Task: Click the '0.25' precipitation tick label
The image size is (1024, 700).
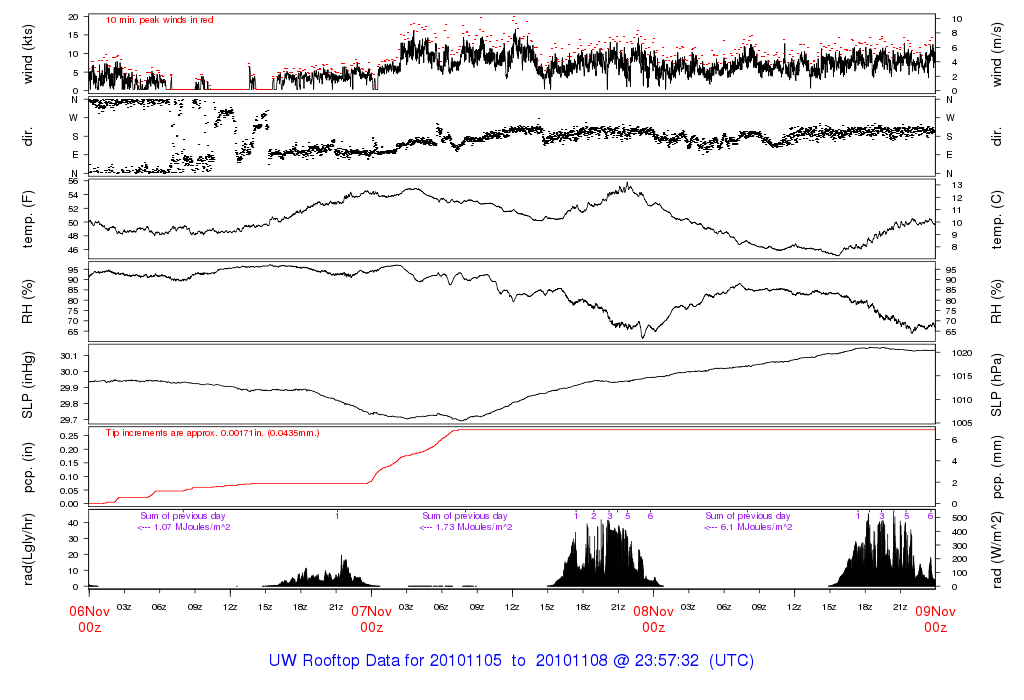Action: pyautogui.click(x=69, y=436)
